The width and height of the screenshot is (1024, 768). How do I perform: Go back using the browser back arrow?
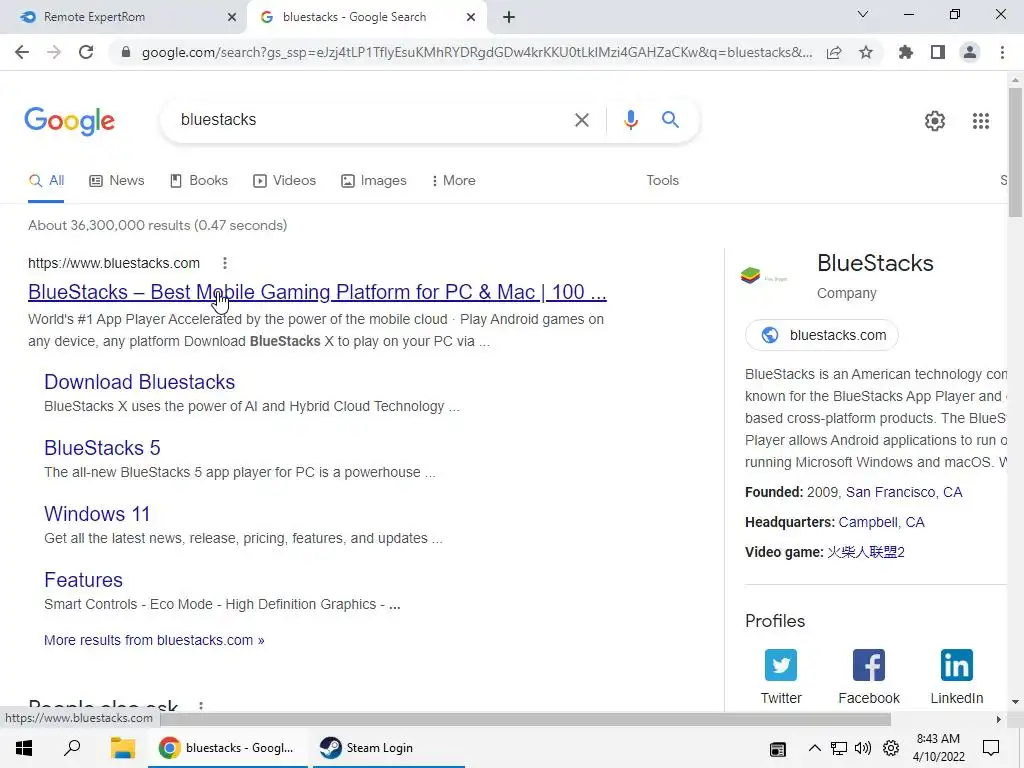click(x=22, y=52)
